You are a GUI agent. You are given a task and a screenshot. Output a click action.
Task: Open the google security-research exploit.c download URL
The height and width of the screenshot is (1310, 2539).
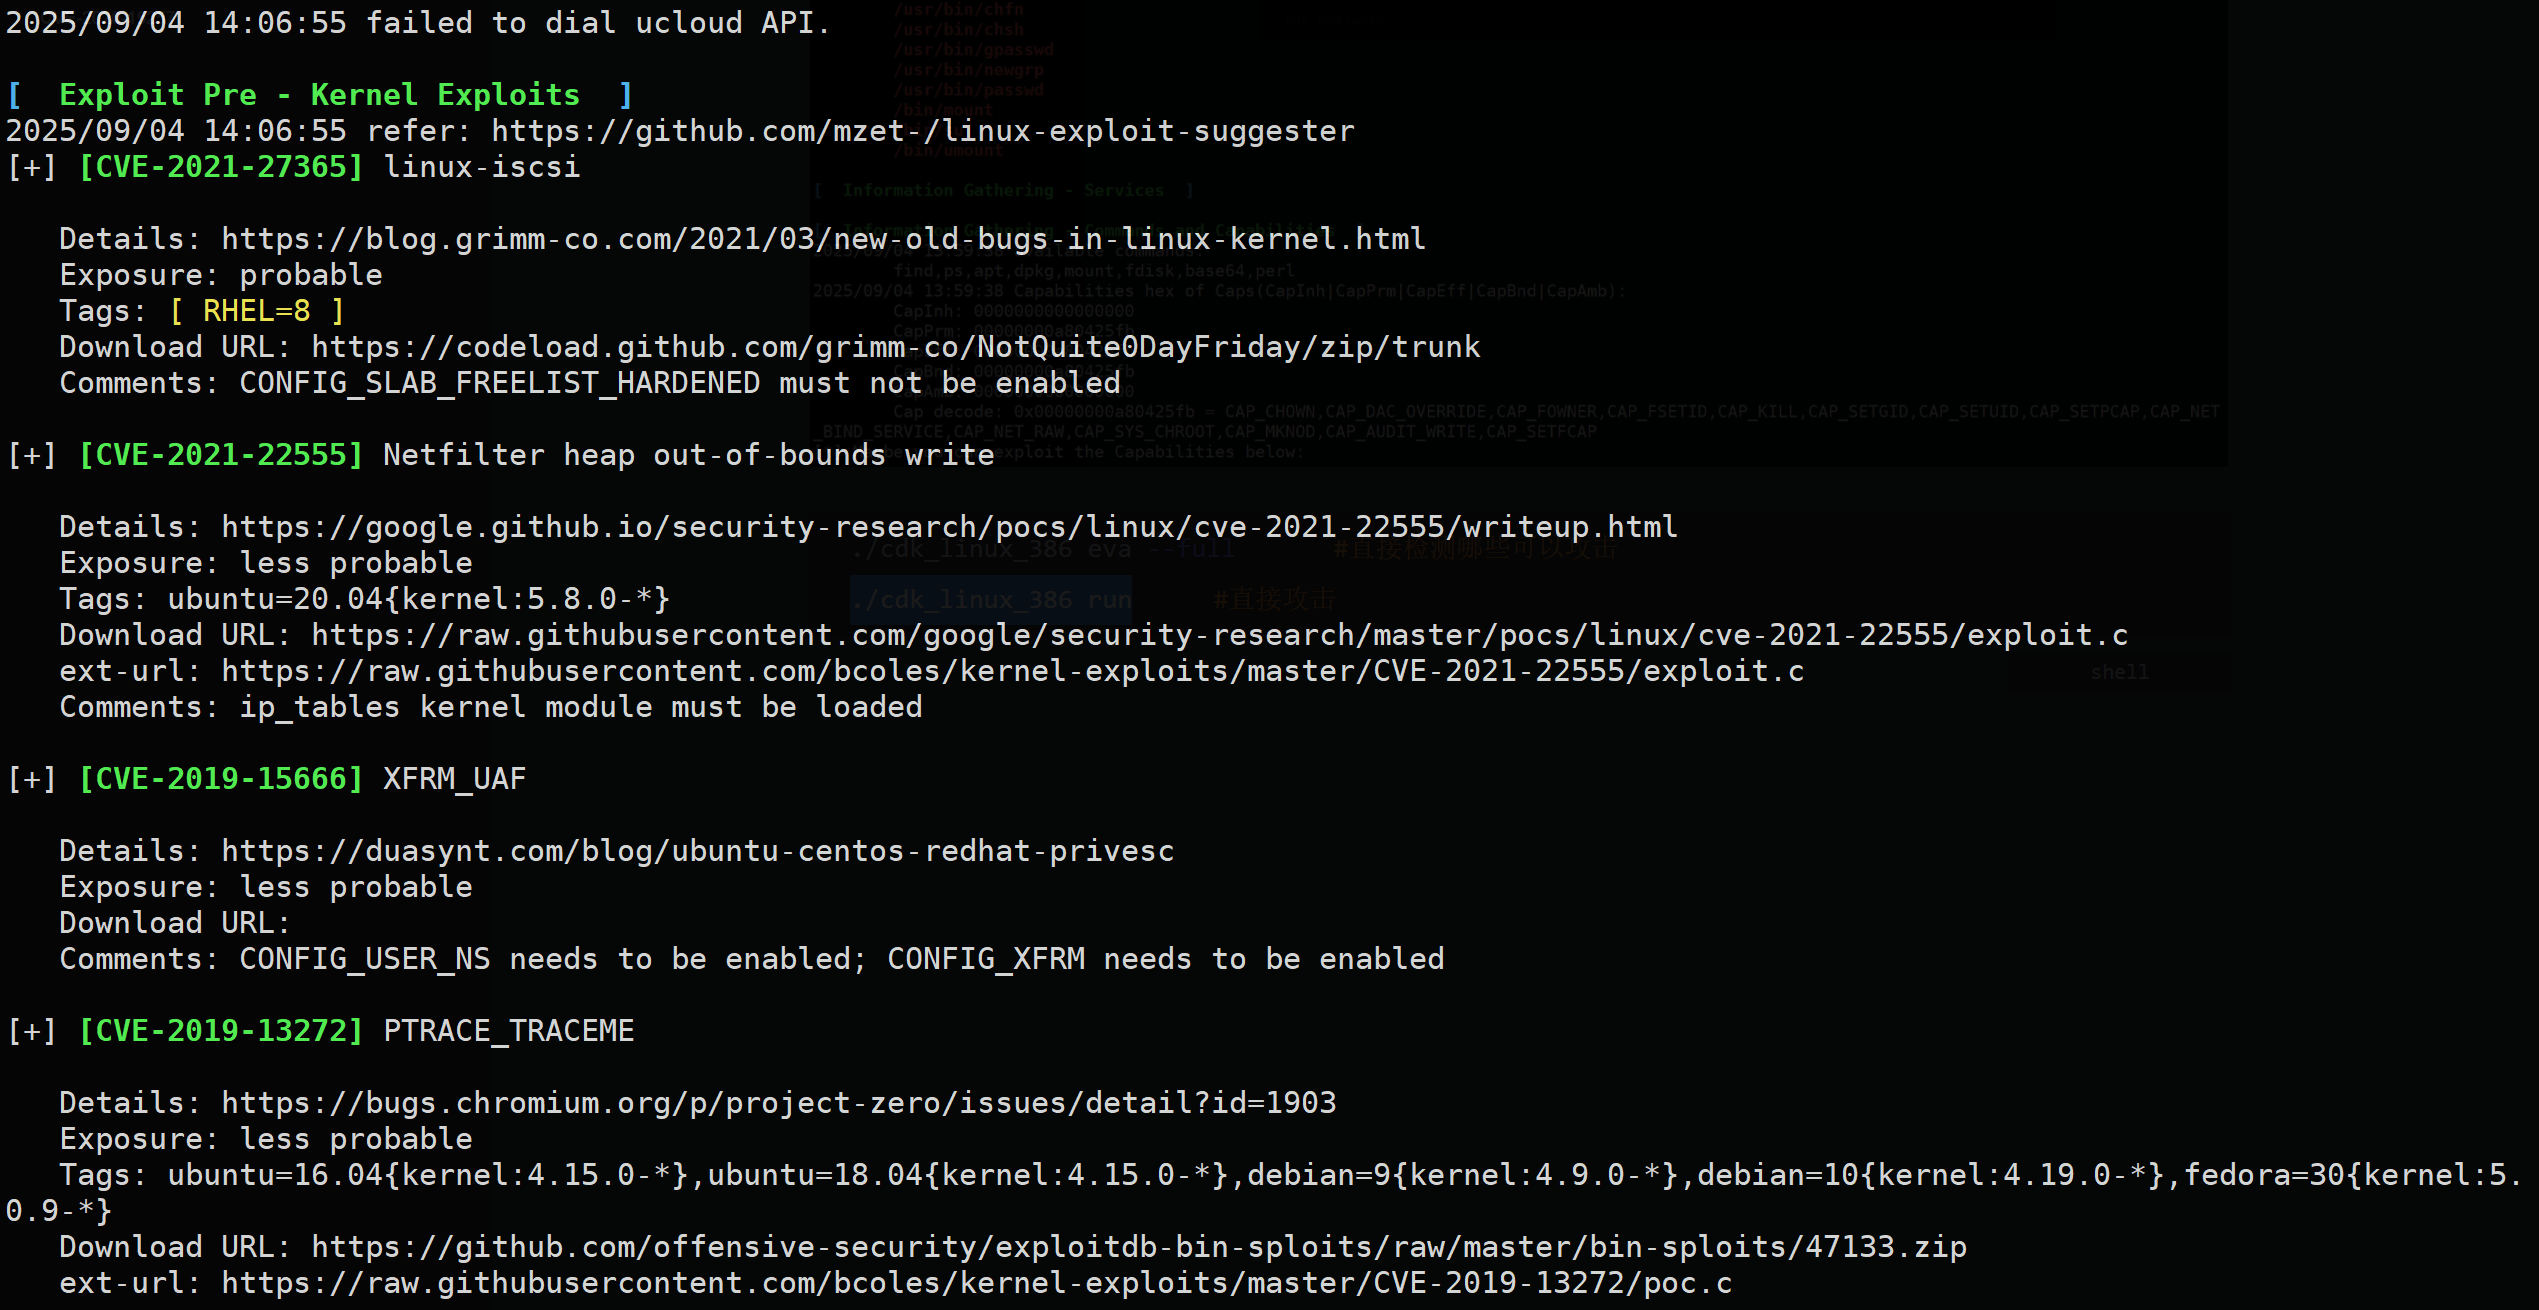[x=1220, y=635]
